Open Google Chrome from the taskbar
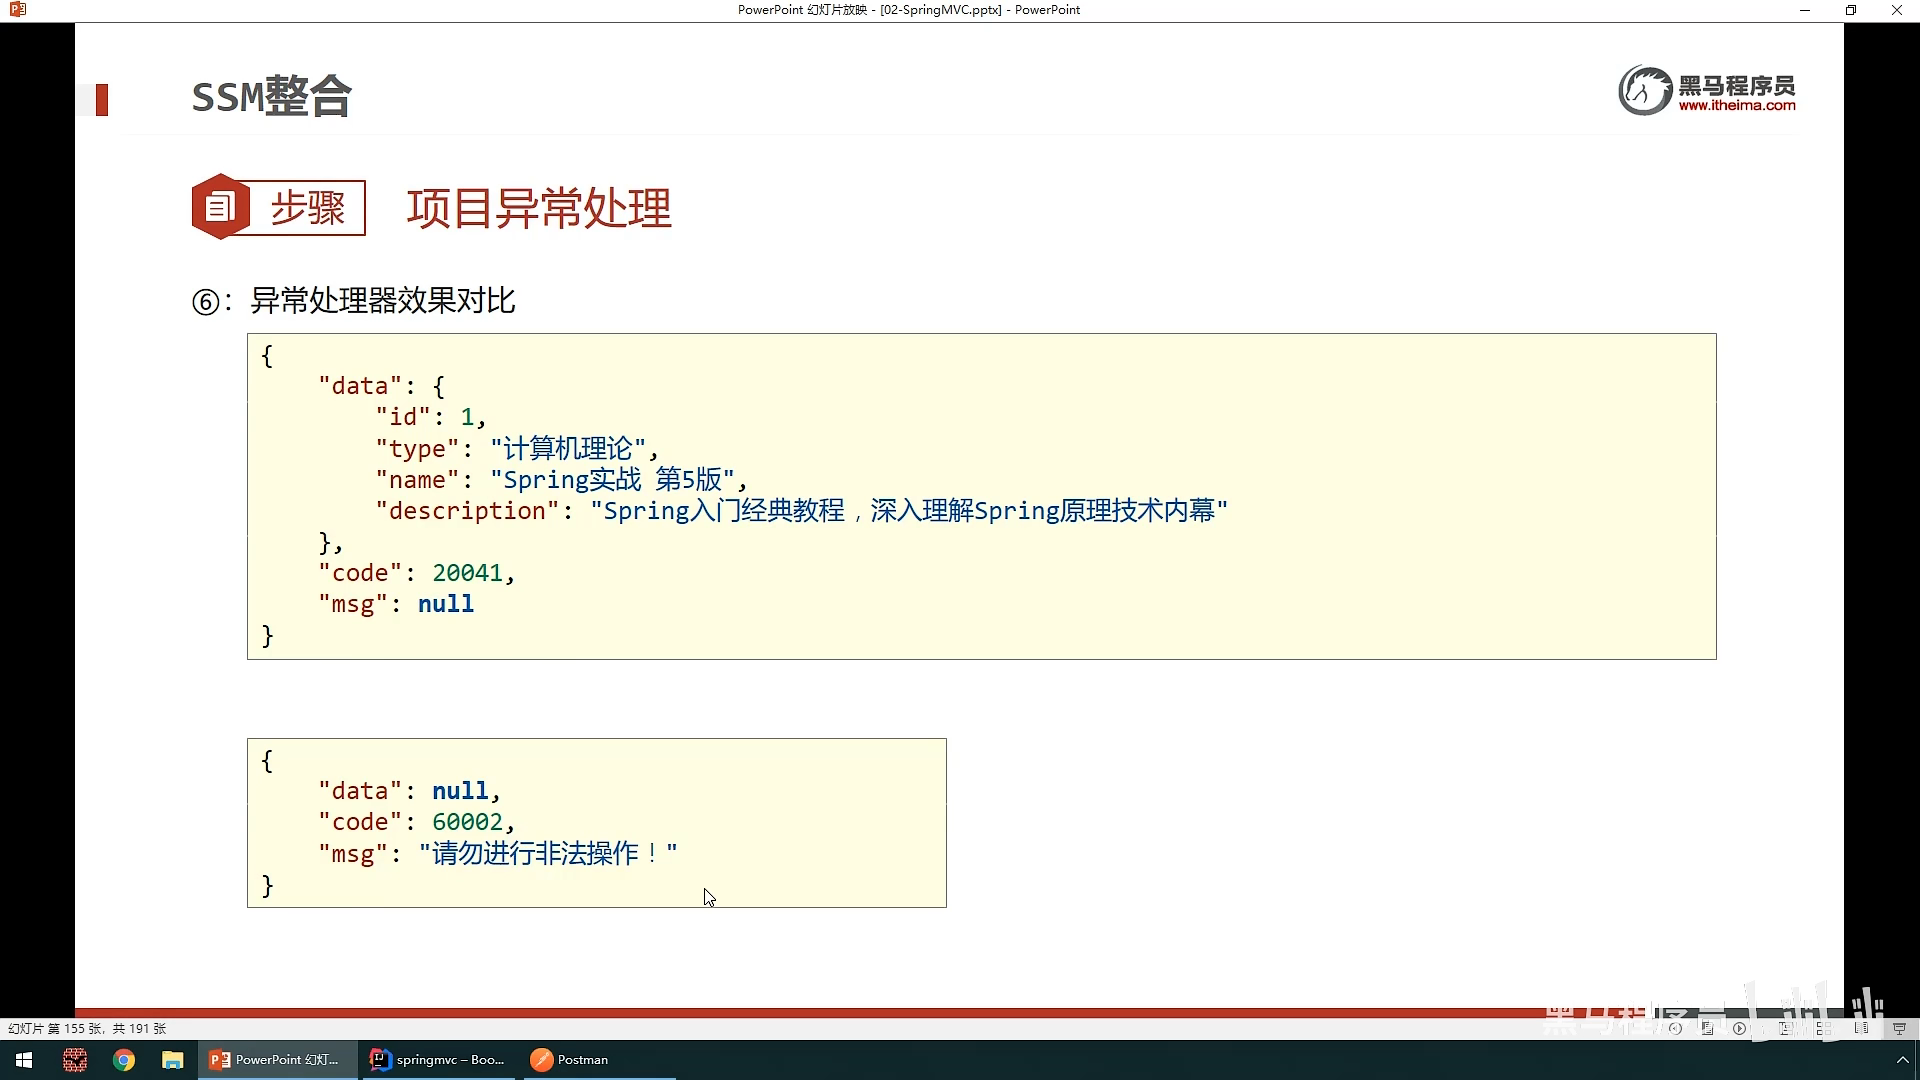The height and width of the screenshot is (1080, 1920). click(124, 1060)
